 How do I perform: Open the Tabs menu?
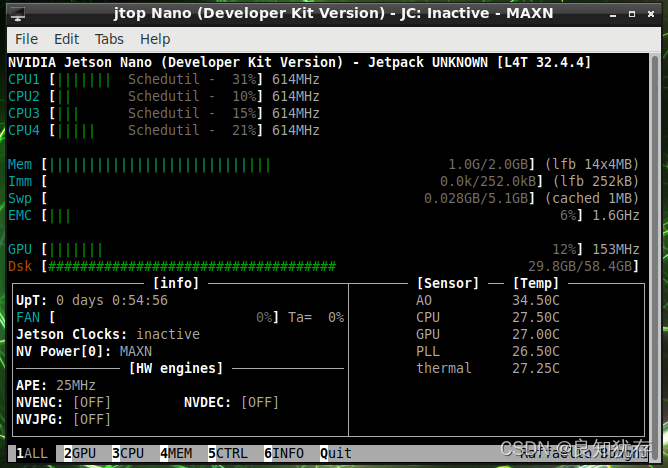point(109,39)
